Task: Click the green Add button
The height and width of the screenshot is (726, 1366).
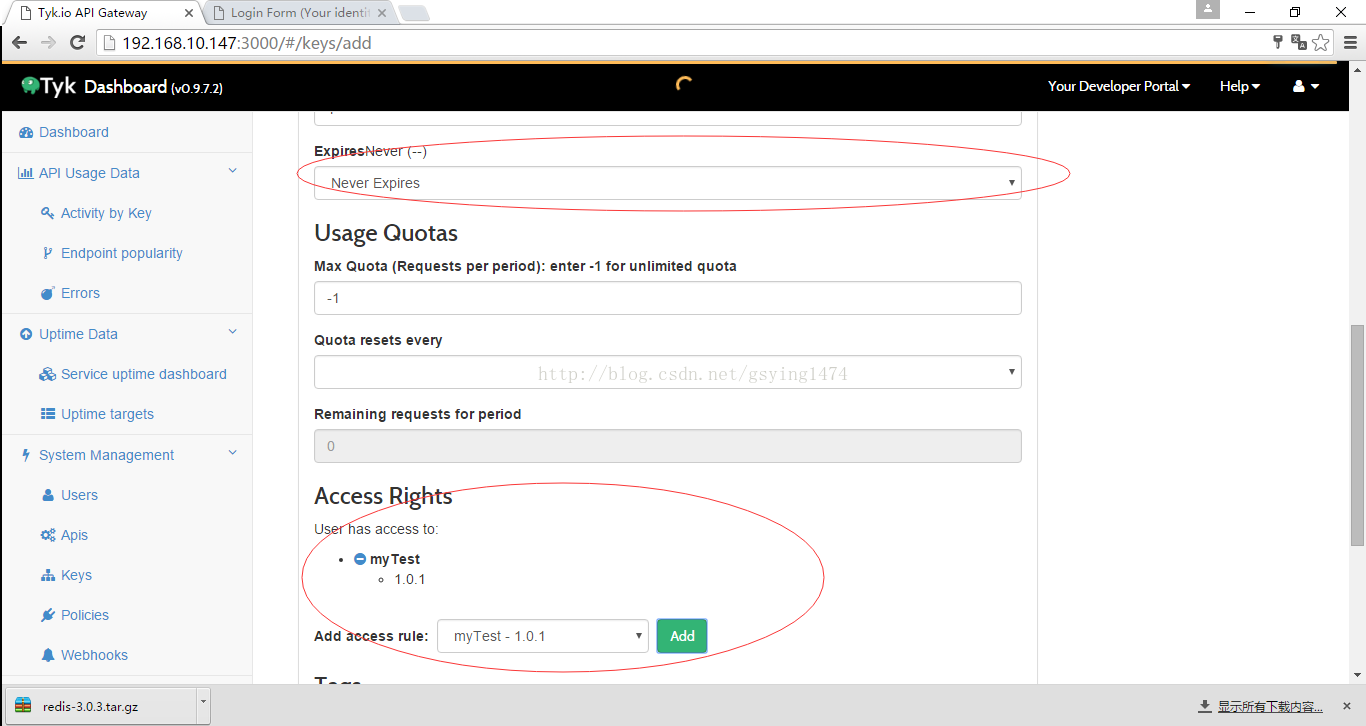Action: [x=682, y=636]
